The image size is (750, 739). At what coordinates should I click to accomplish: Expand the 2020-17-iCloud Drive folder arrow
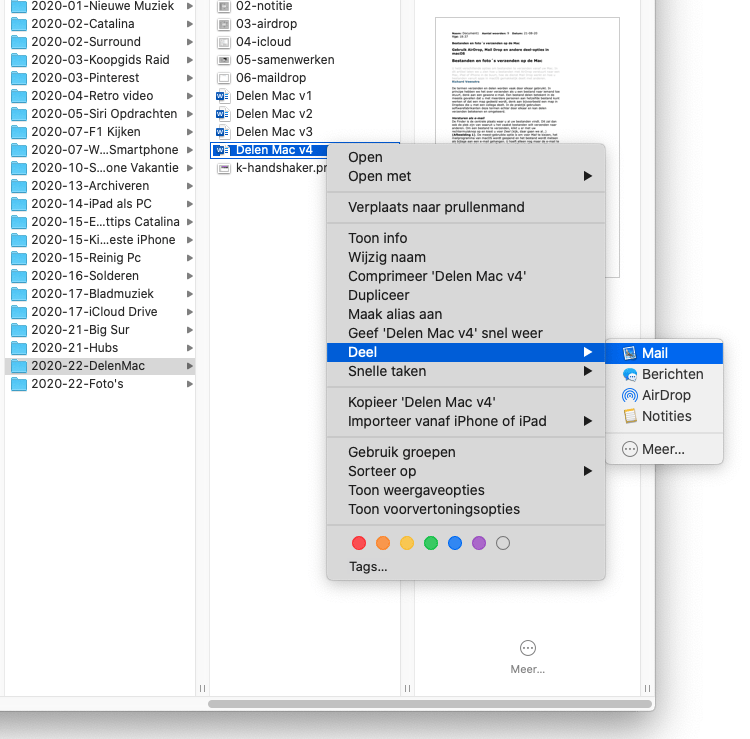189,312
